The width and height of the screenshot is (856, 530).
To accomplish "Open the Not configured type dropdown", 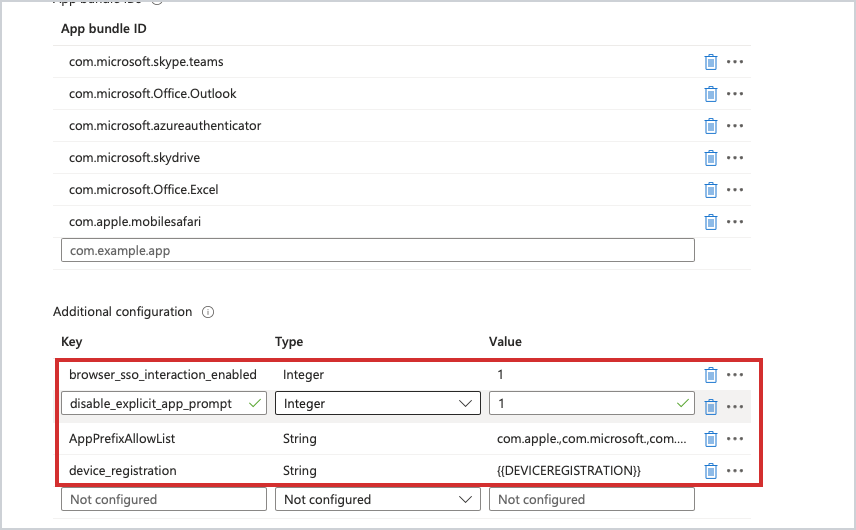I will [378, 499].
